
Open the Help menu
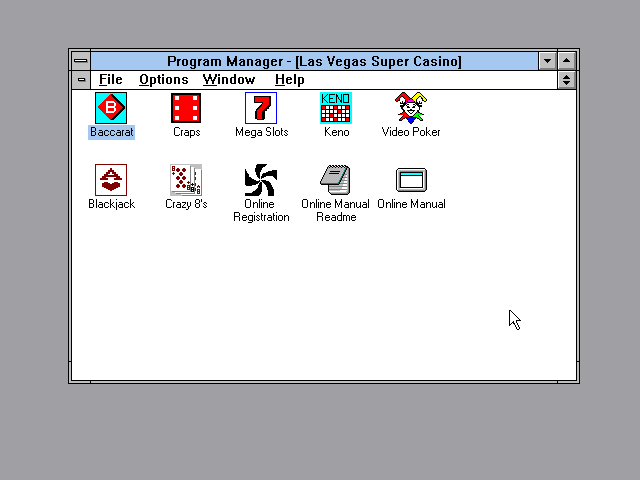click(x=289, y=80)
